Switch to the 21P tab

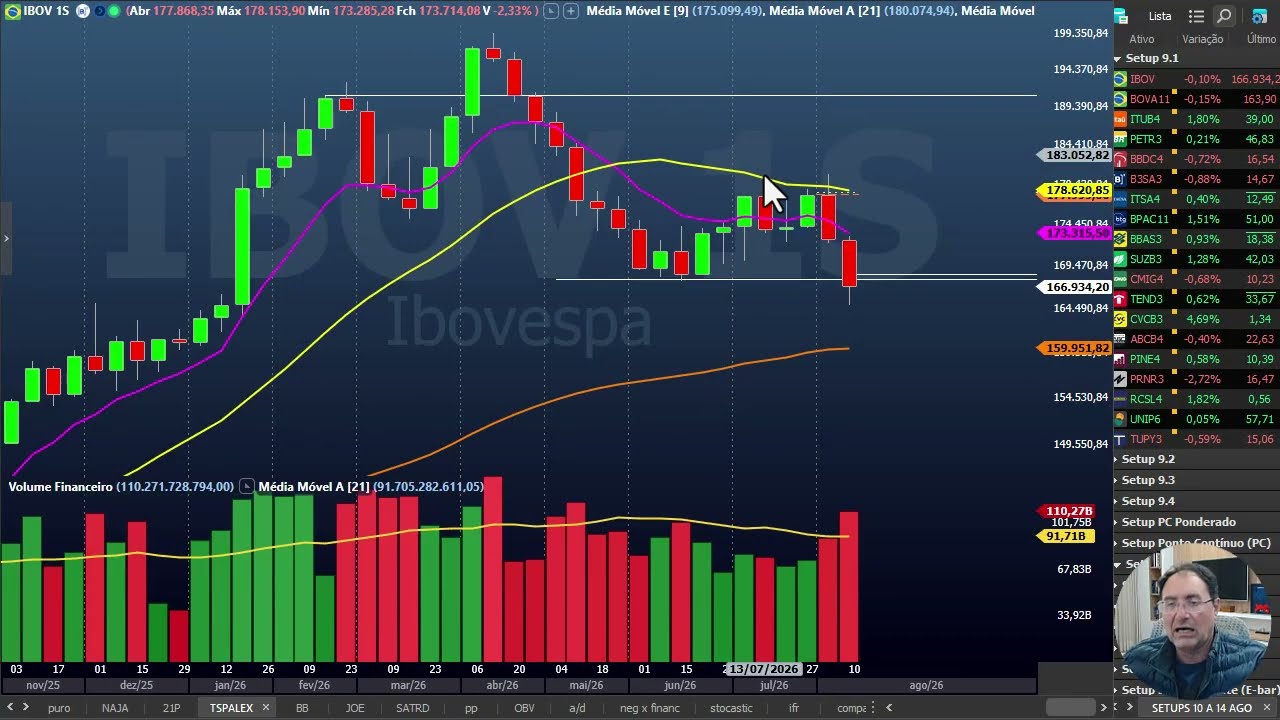pos(171,708)
